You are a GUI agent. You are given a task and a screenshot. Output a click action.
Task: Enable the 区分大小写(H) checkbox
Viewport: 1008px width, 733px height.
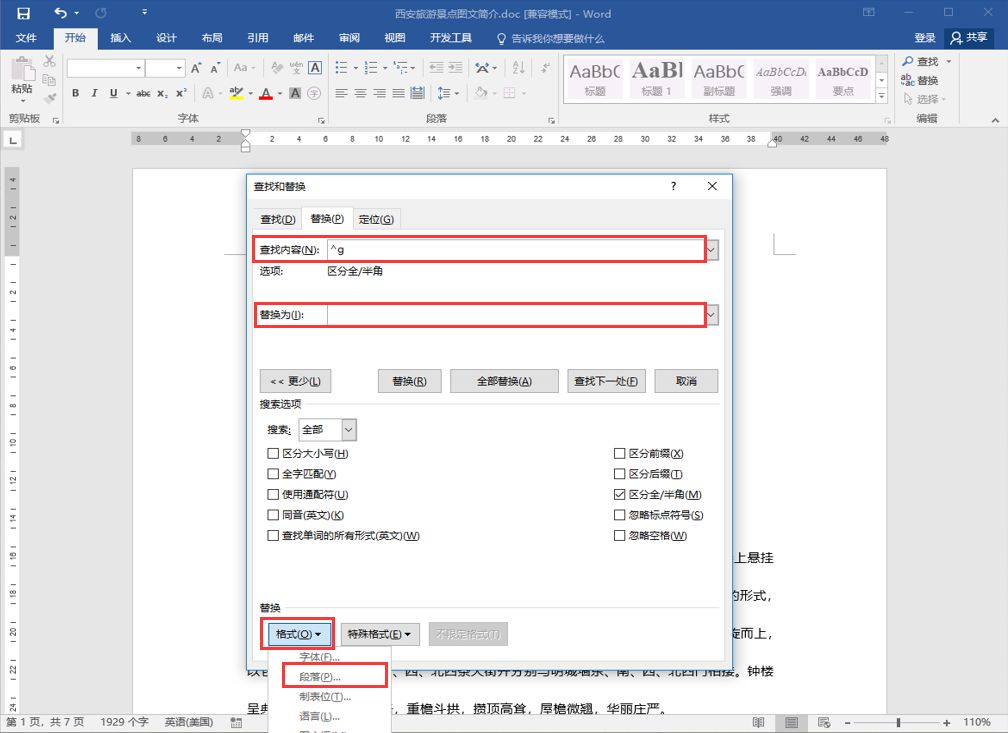pyautogui.click(x=273, y=453)
